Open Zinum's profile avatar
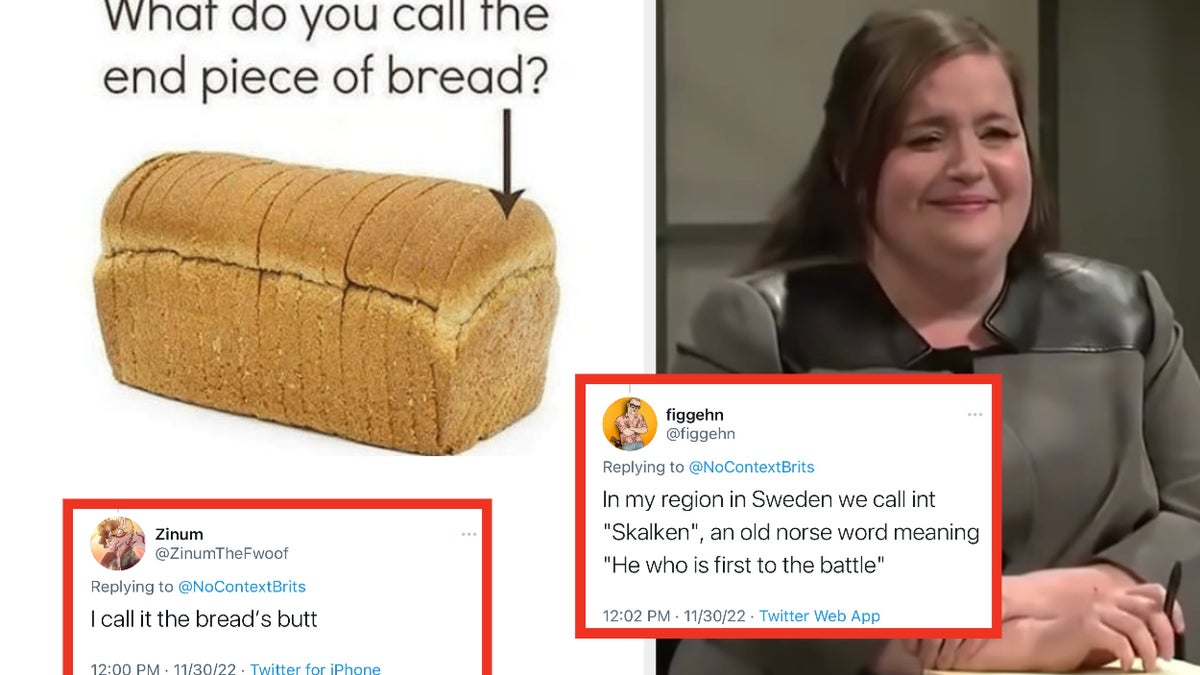 click(118, 543)
